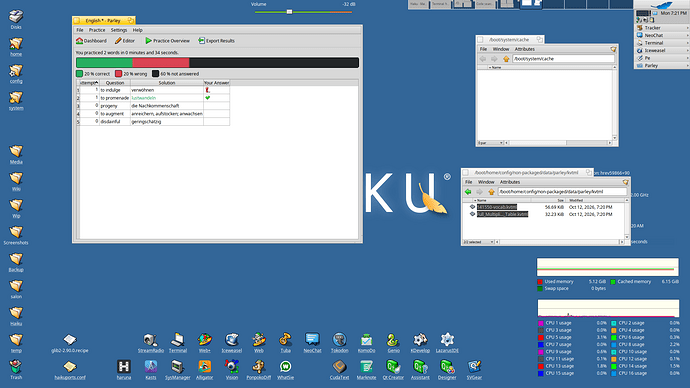690x388 pixels.
Task: Launch Terminal desktop icon
Action: (178, 343)
